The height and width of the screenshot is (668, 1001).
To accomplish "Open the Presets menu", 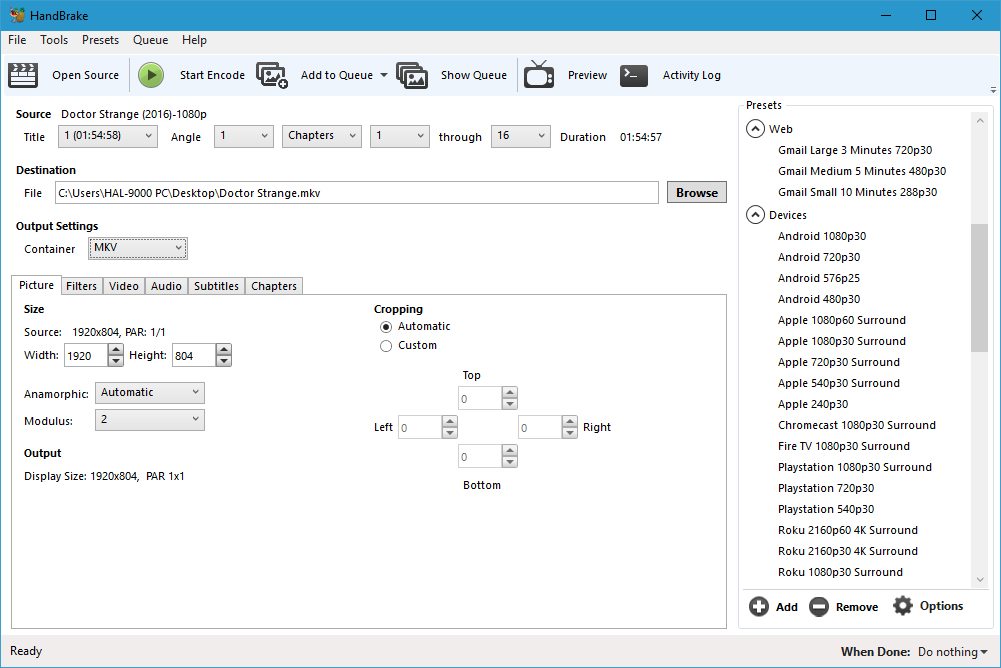I will (100, 40).
